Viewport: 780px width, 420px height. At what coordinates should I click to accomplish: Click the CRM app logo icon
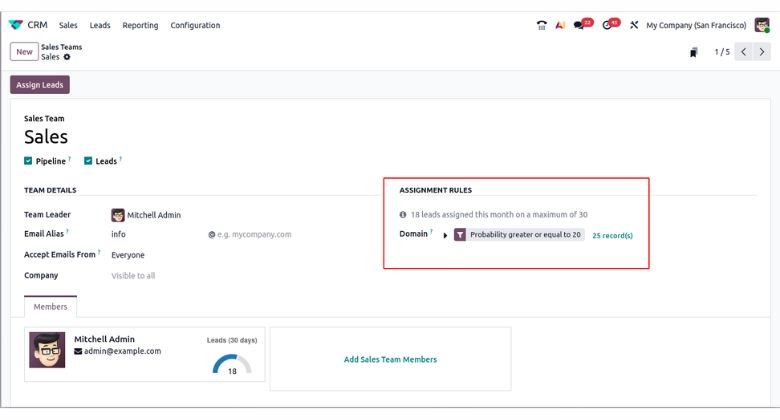[15, 25]
